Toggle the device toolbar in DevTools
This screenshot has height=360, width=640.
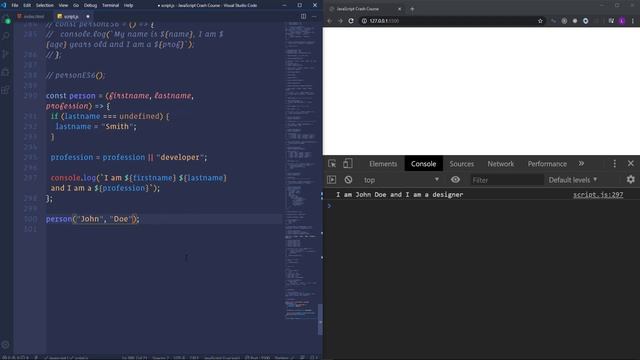click(x=347, y=164)
